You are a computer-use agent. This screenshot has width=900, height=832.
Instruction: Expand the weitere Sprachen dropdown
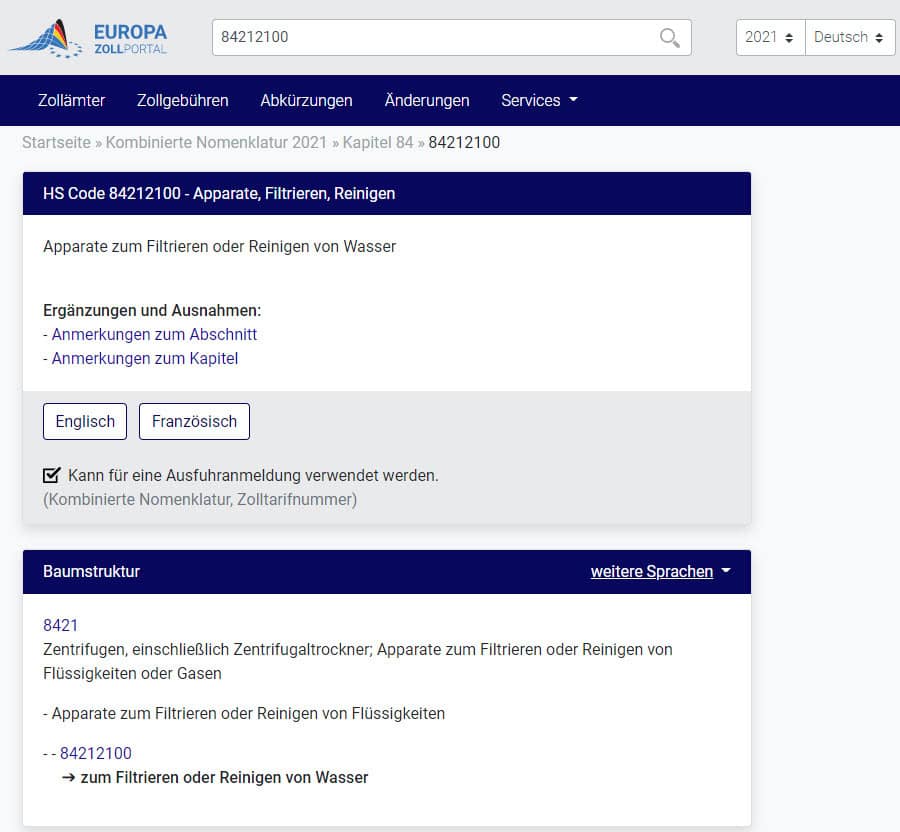pos(660,572)
